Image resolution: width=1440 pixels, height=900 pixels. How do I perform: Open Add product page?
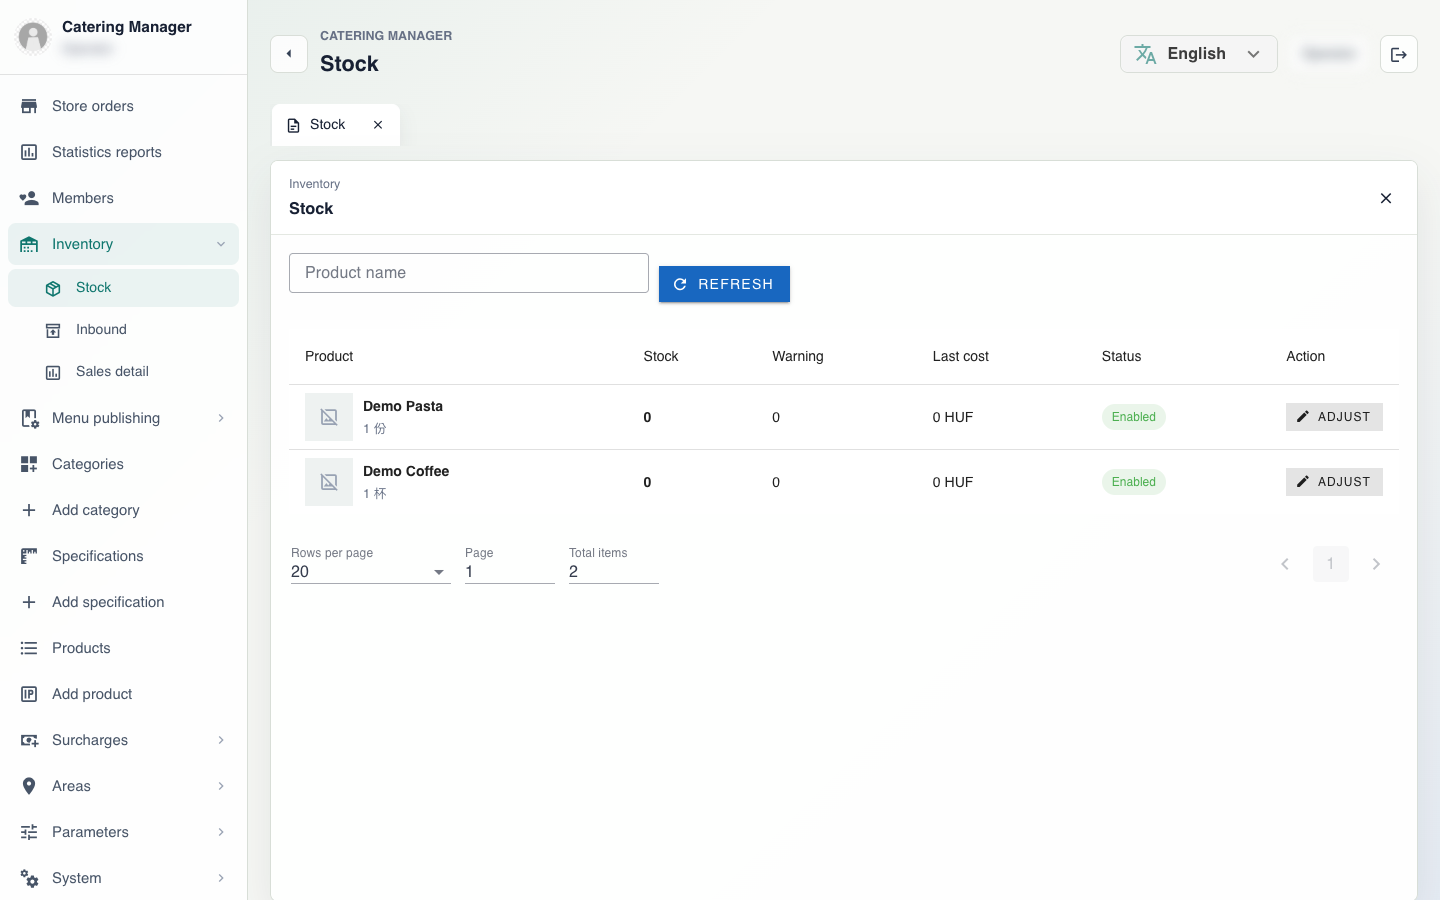123,694
